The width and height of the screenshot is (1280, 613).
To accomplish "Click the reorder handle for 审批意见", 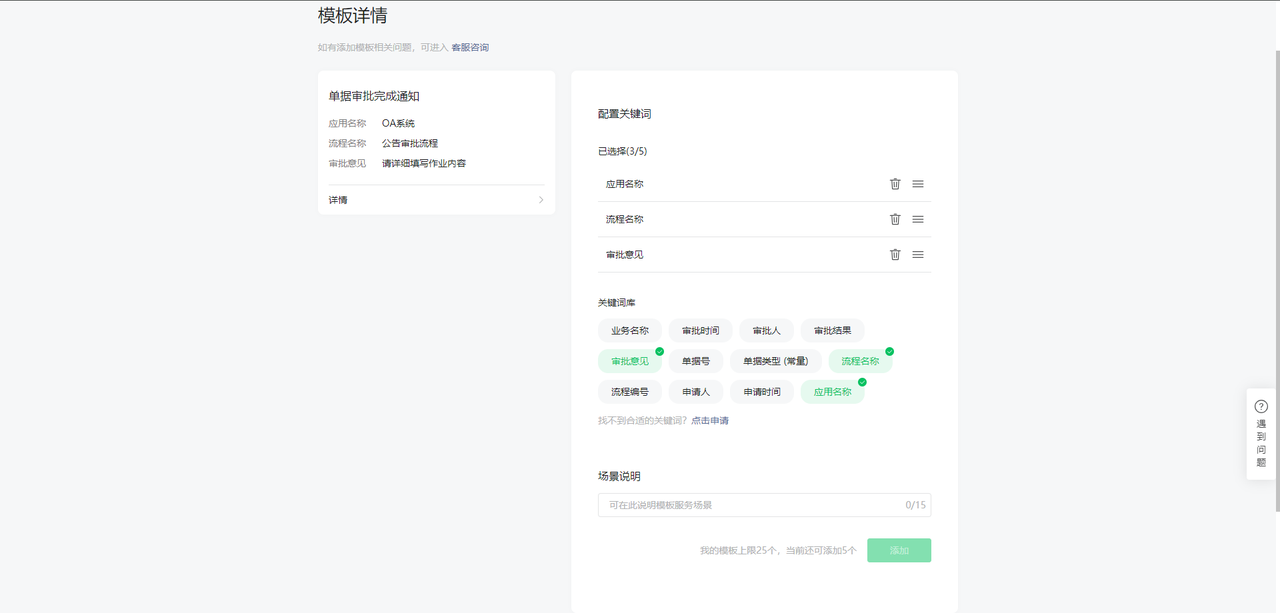I will [918, 254].
